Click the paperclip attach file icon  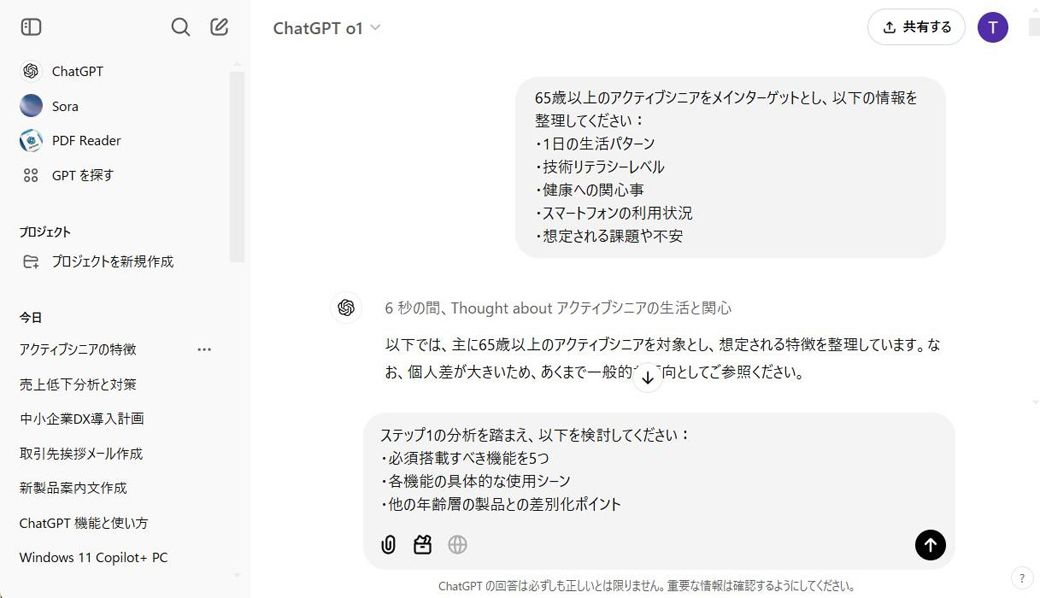pyautogui.click(x=389, y=545)
